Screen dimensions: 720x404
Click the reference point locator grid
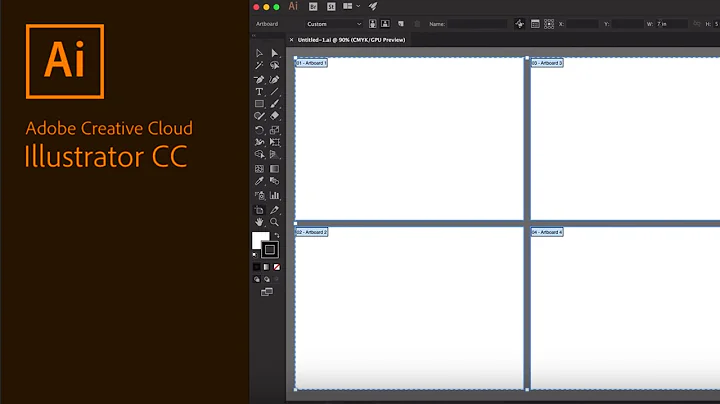coord(549,24)
